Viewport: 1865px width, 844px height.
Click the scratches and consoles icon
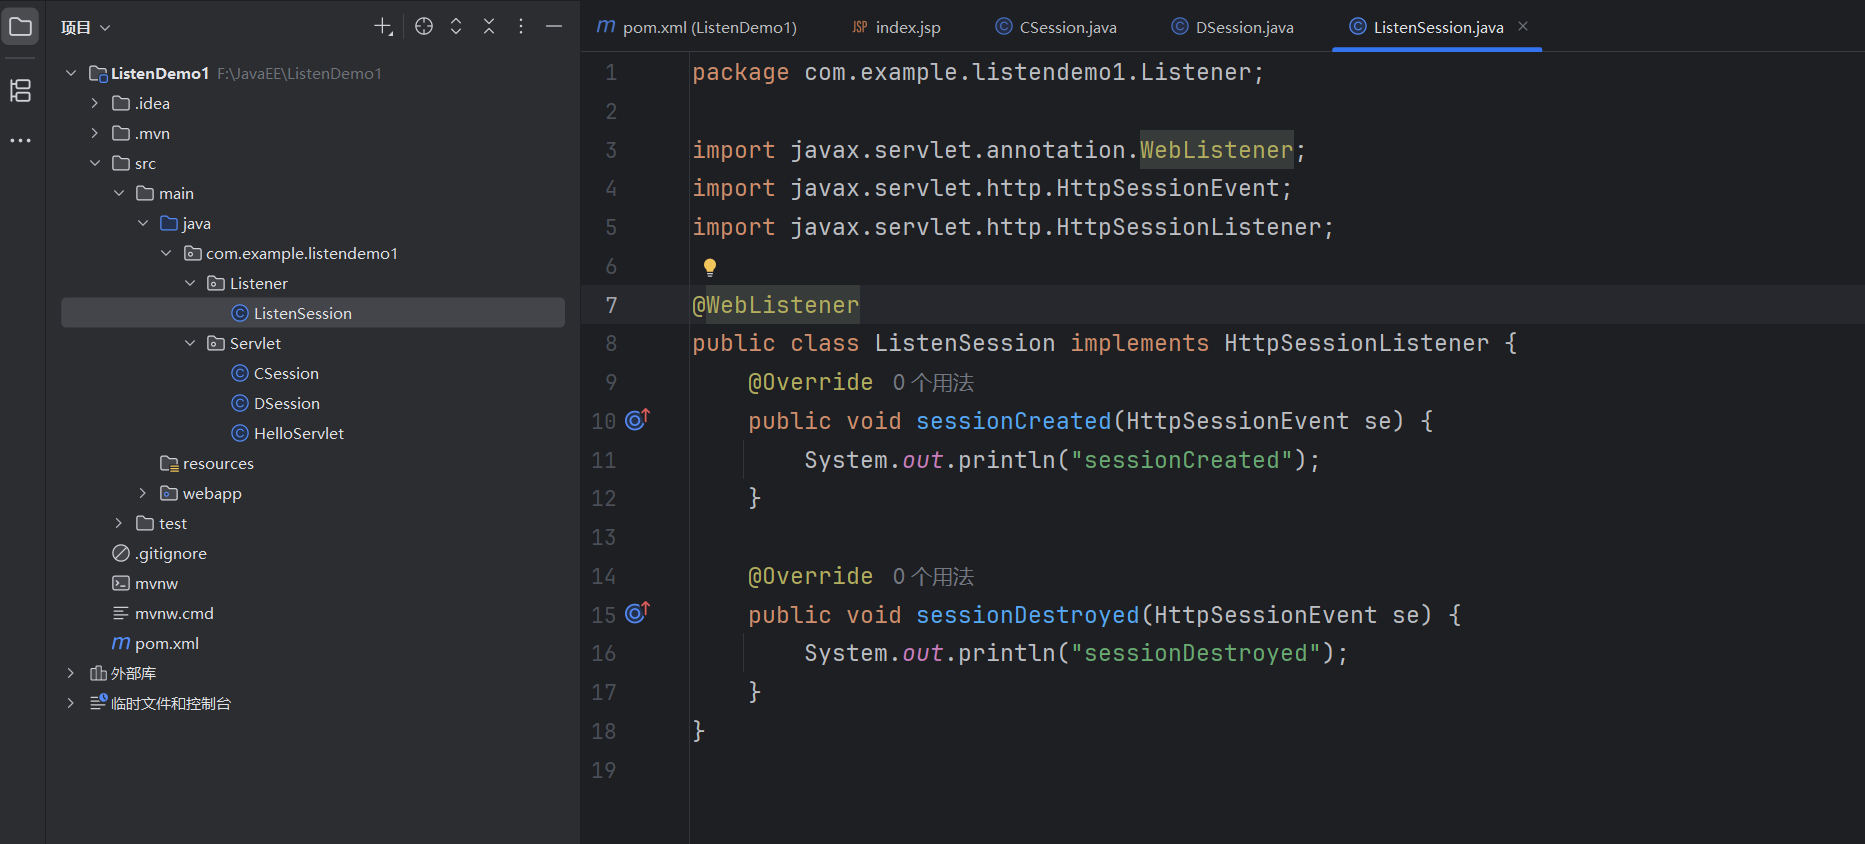click(x=98, y=703)
